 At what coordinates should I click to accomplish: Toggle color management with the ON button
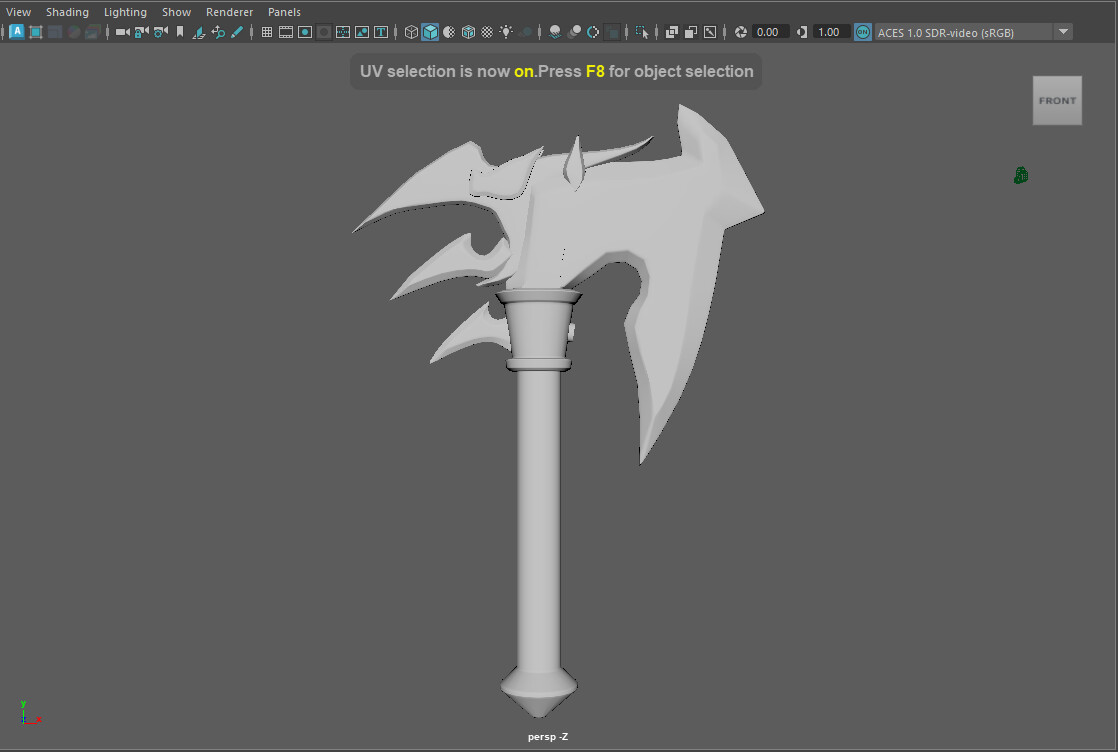pos(862,31)
